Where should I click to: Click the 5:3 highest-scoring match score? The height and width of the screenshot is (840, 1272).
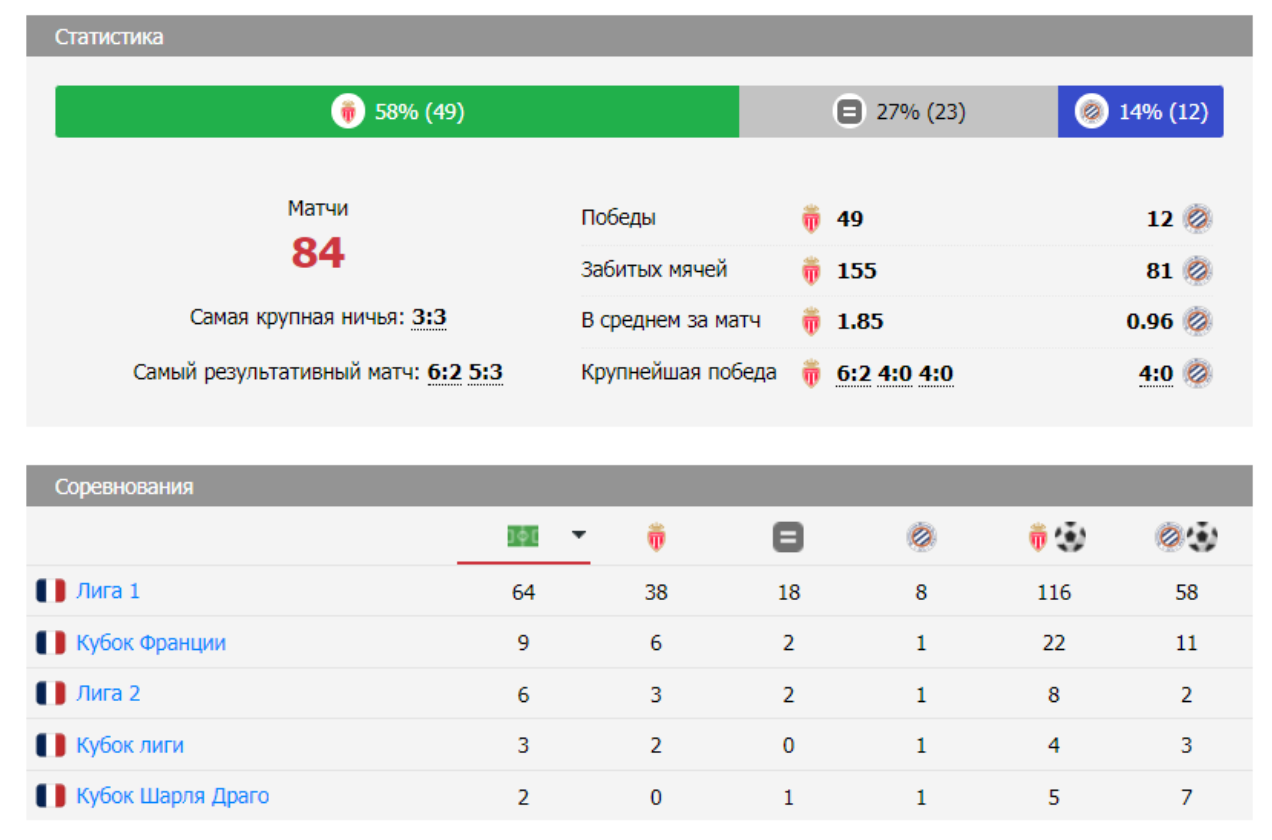coord(486,373)
